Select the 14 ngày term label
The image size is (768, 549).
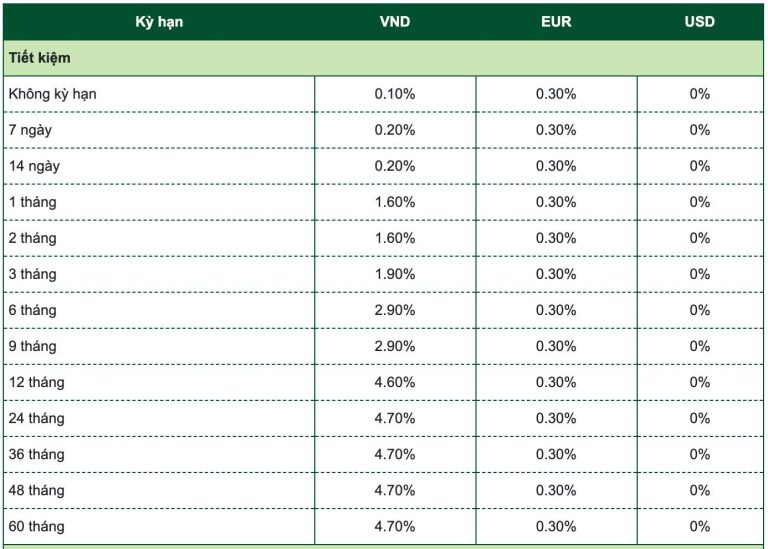tap(37, 166)
